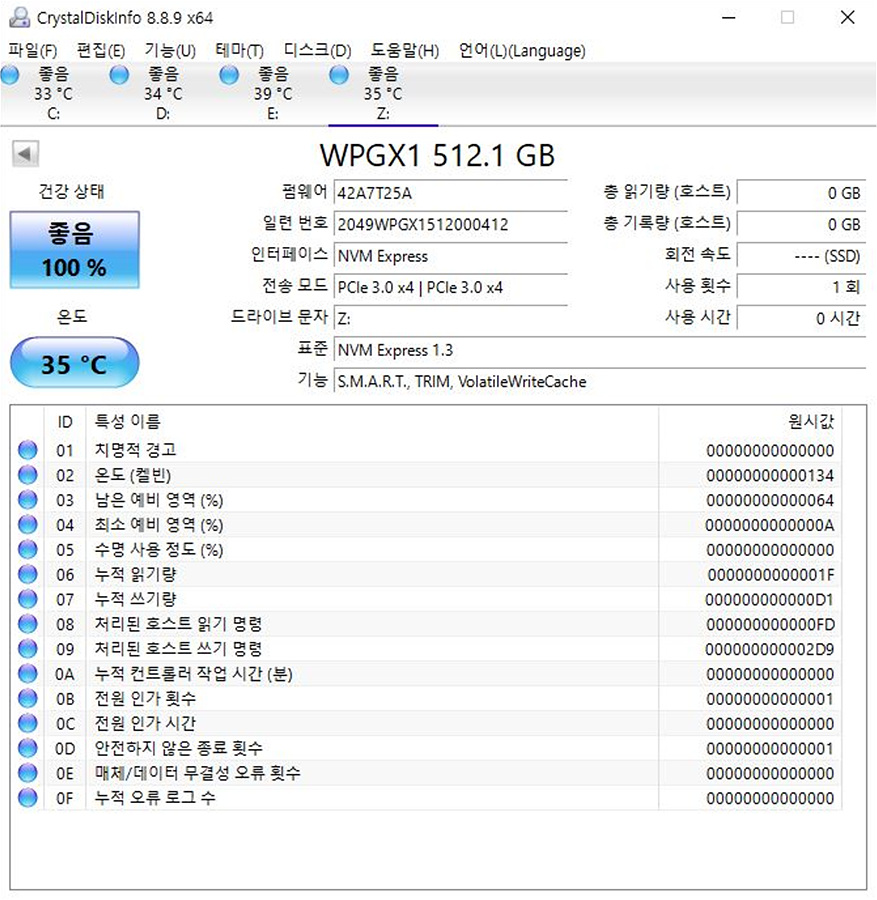Viewport: 877px width, 900px height.
Task: Click the 총 읽기량 (호스트) value field
Action: pyautogui.click(x=801, y=193)
